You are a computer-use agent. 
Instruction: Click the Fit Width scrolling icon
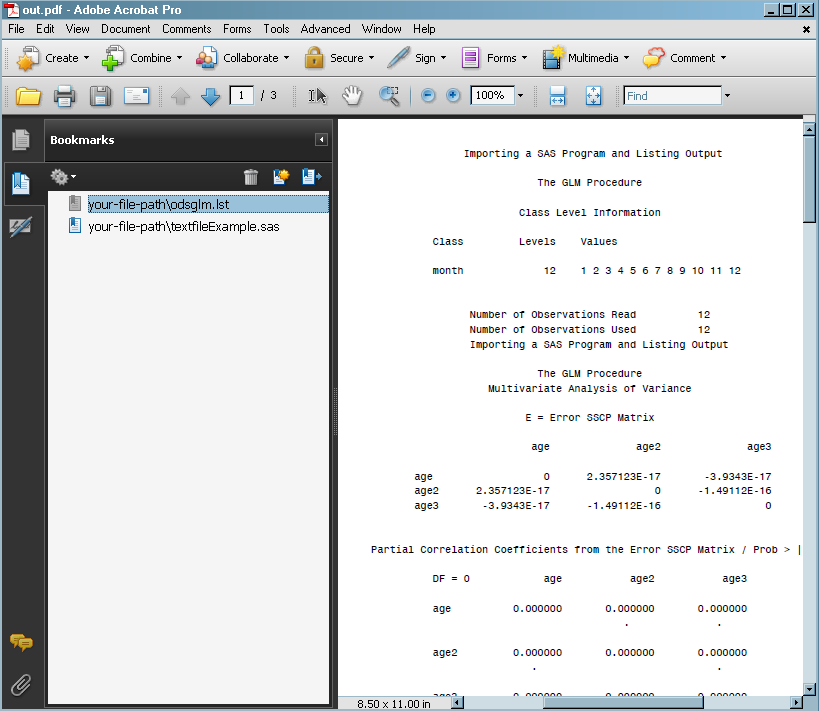coord(558,96)
